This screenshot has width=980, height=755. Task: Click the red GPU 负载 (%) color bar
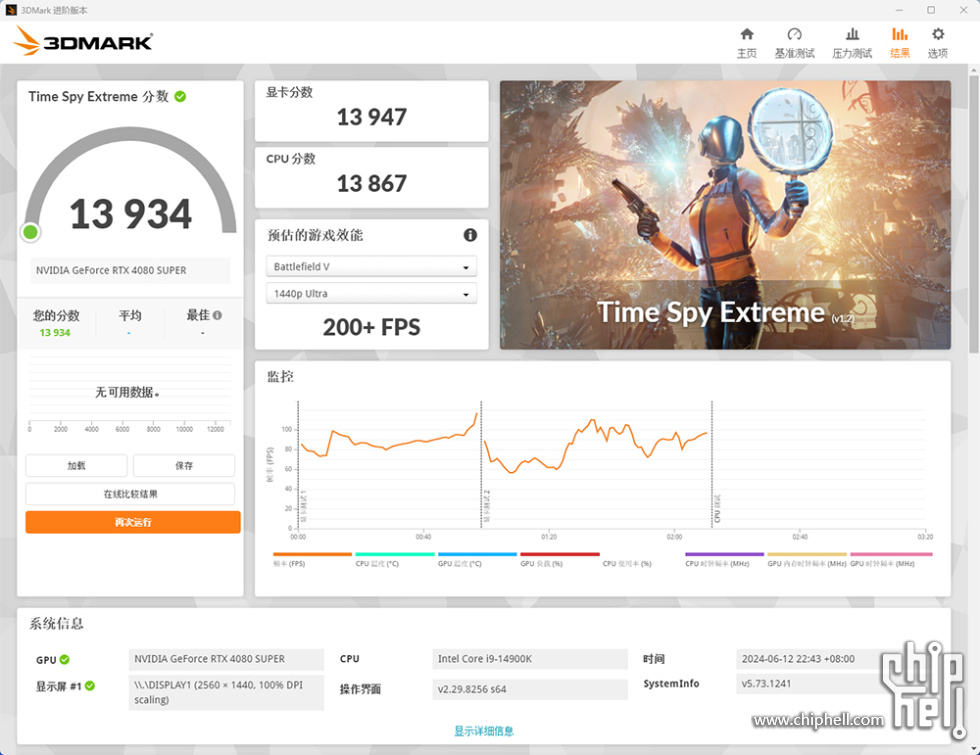click(560, 554)
